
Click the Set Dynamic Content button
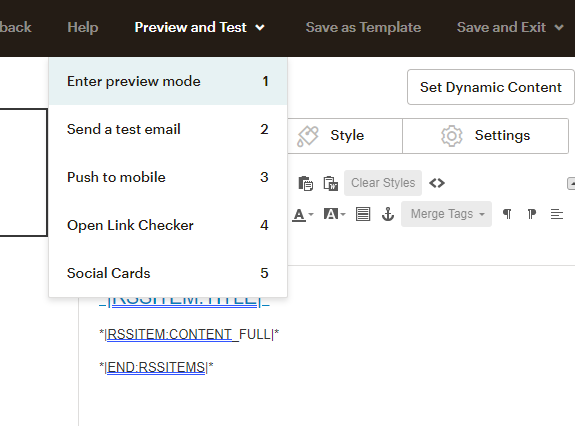click(491, 87)
